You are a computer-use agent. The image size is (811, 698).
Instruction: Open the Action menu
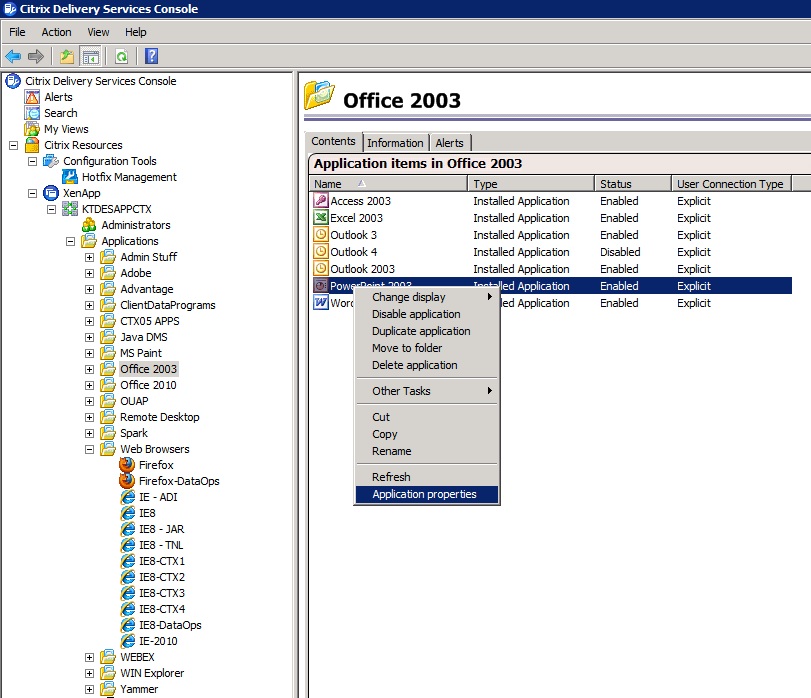pos(56,32)
